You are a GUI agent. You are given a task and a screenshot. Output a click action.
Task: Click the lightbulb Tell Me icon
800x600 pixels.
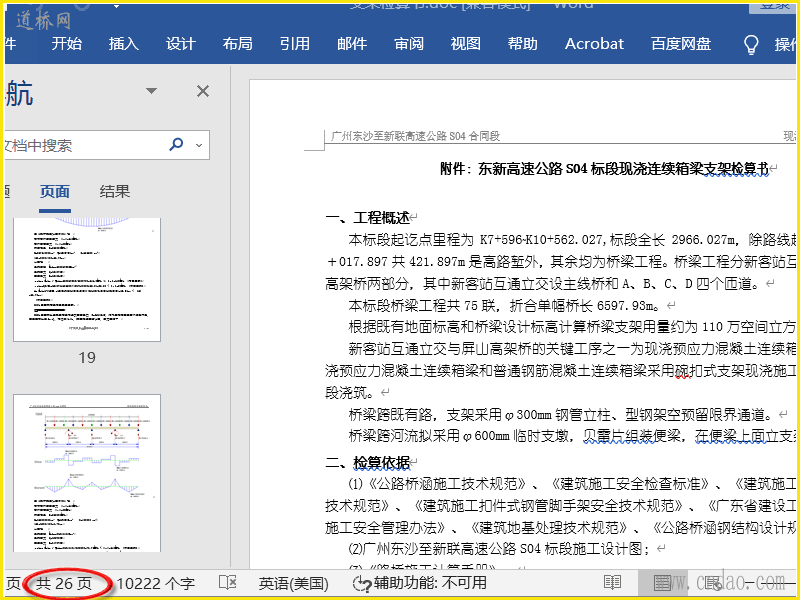[751, 44]
